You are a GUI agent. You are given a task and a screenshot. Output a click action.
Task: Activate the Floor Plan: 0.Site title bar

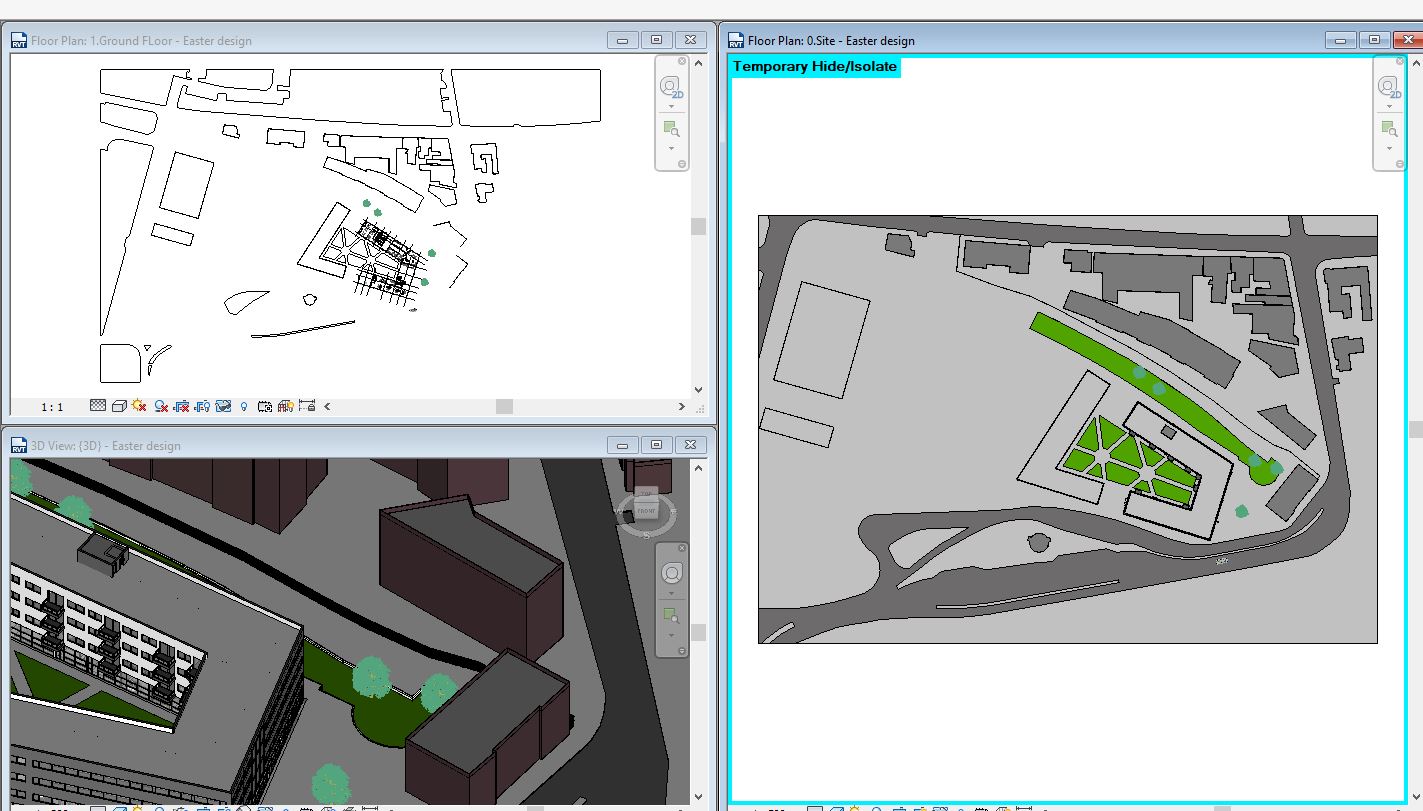click(831, 41)
